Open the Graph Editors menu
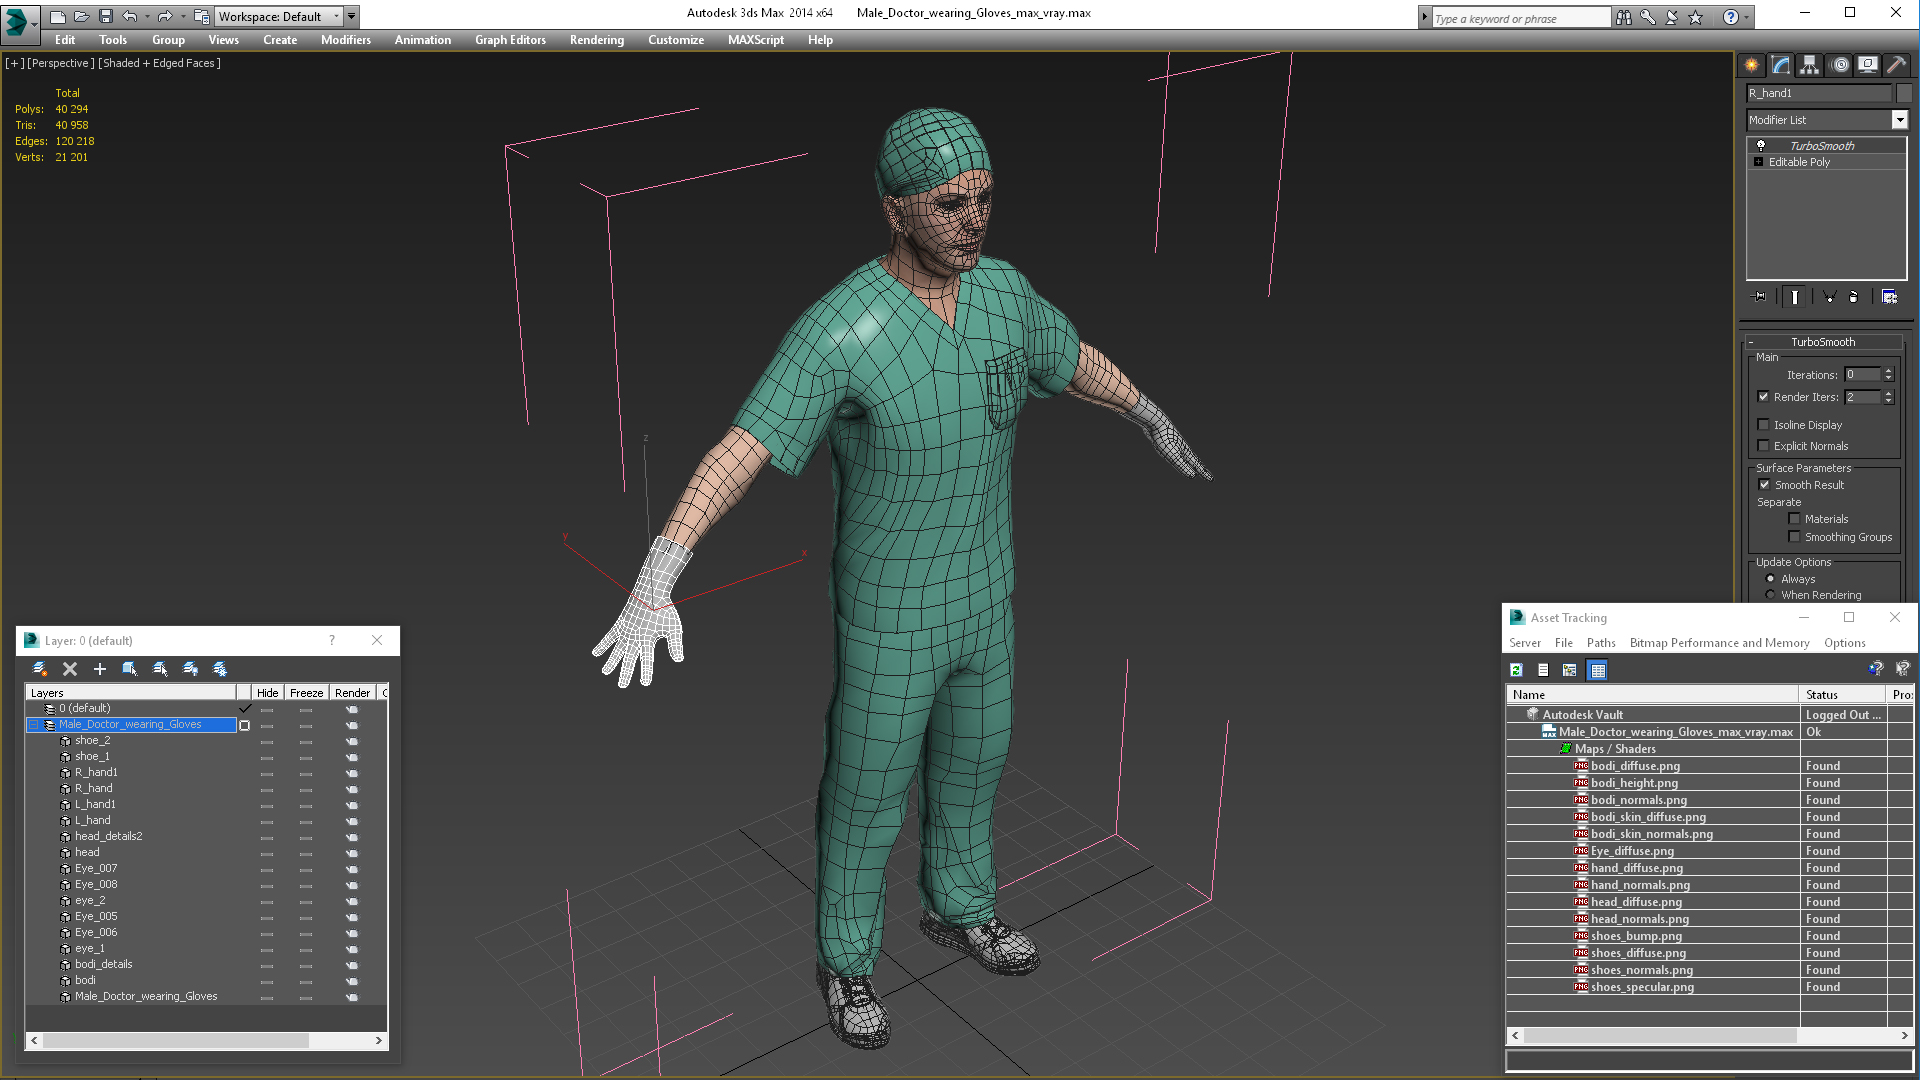This screenshot has height=1080, width=1920. pos(510,40)
